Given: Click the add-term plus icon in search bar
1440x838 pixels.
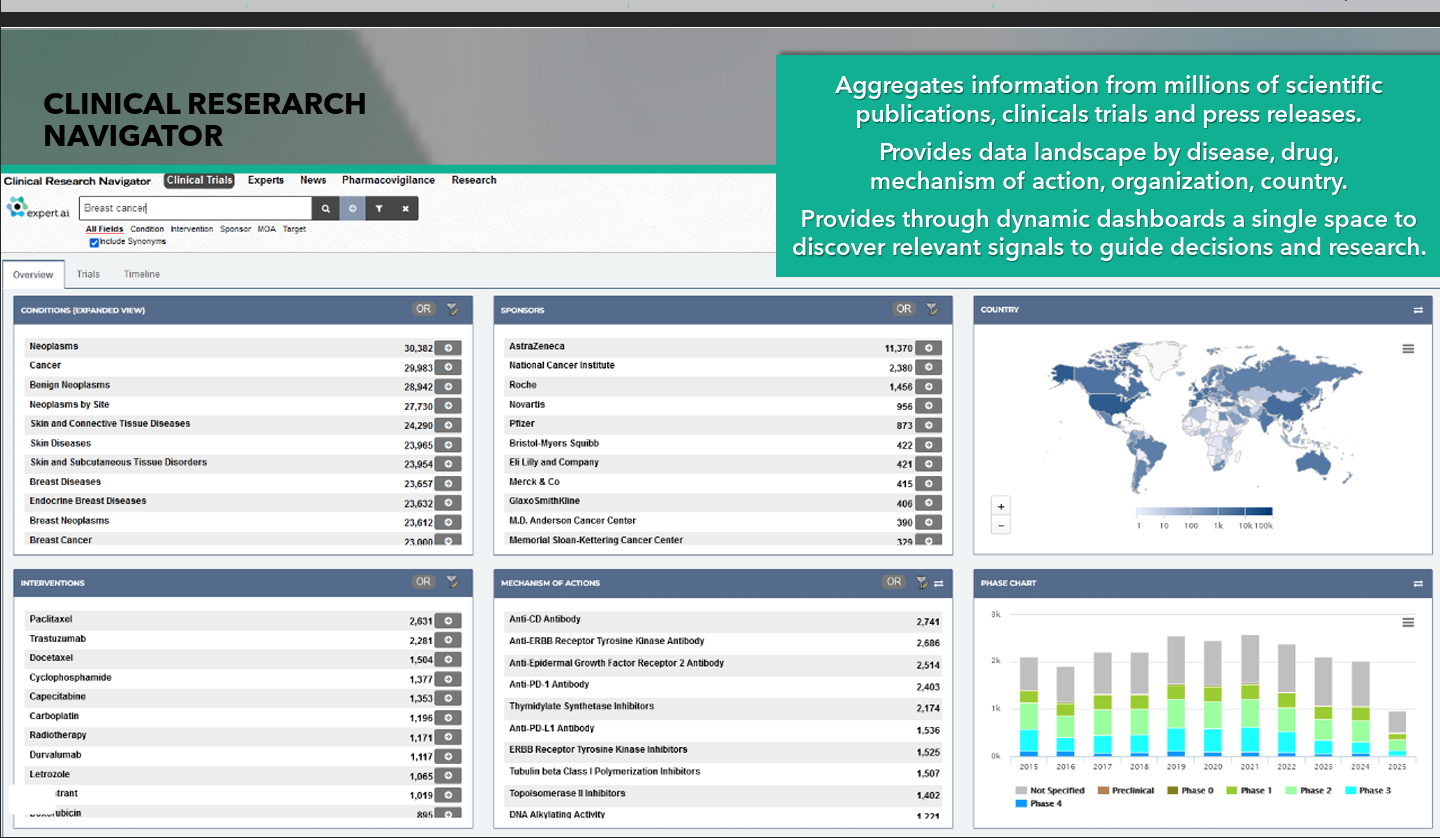Looking at the screenshot, I should 352,208.
